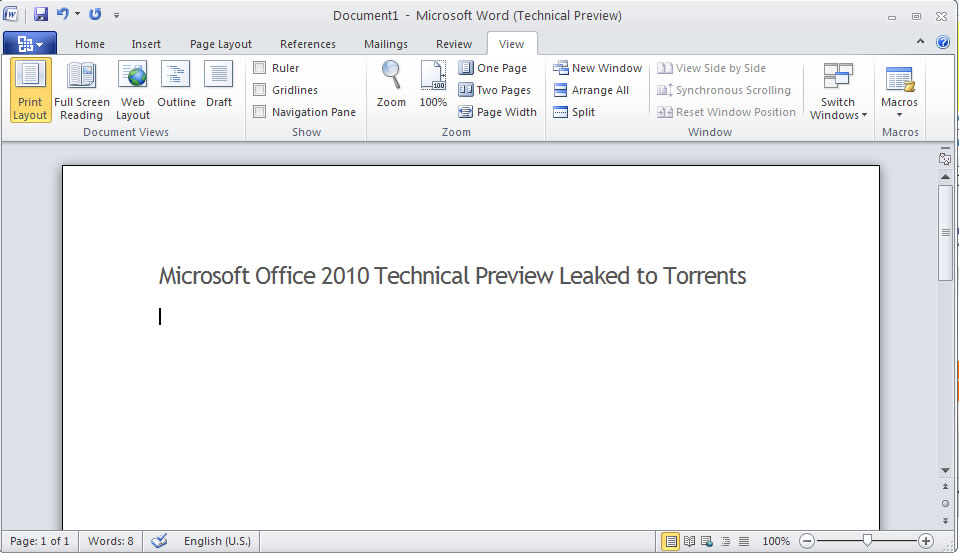Screen dimensions: 959x553
Task: Open the Words: 8 count
Action: point(111,541)
